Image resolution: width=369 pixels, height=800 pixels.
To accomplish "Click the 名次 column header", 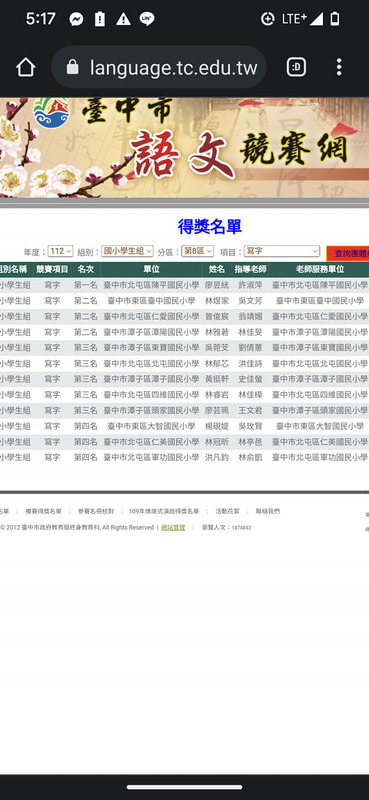I will pos(86,269).
